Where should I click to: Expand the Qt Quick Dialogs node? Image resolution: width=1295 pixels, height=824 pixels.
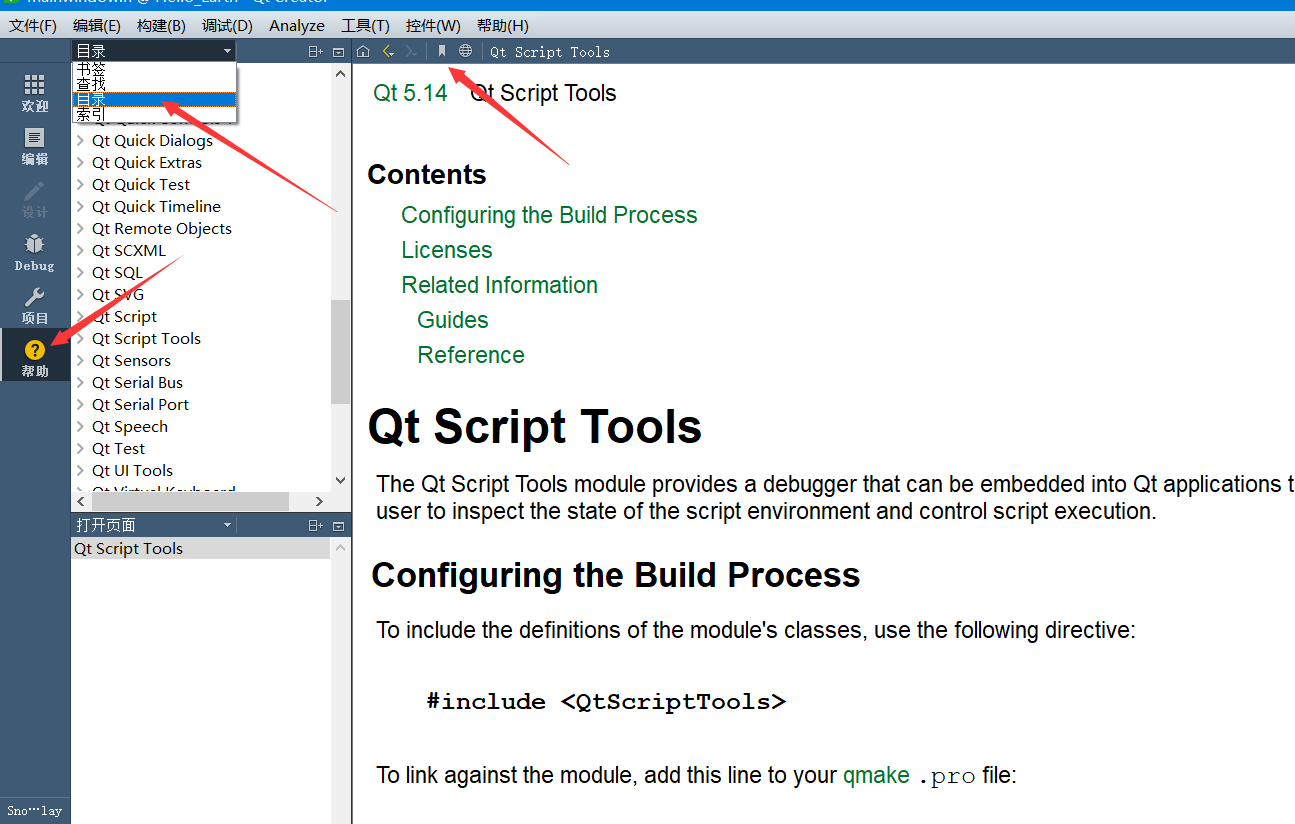pos(81,141)
